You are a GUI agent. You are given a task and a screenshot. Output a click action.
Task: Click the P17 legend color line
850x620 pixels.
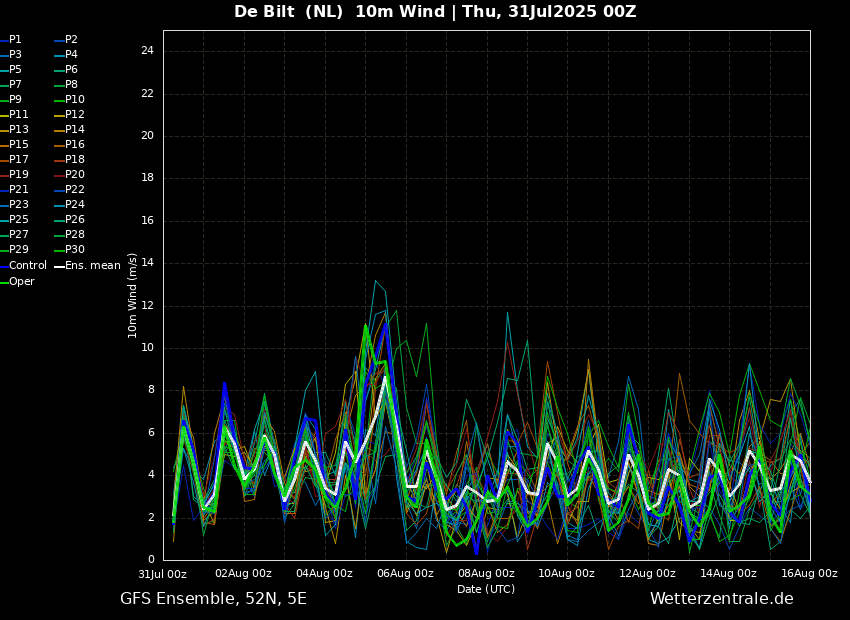pos(3,160)
